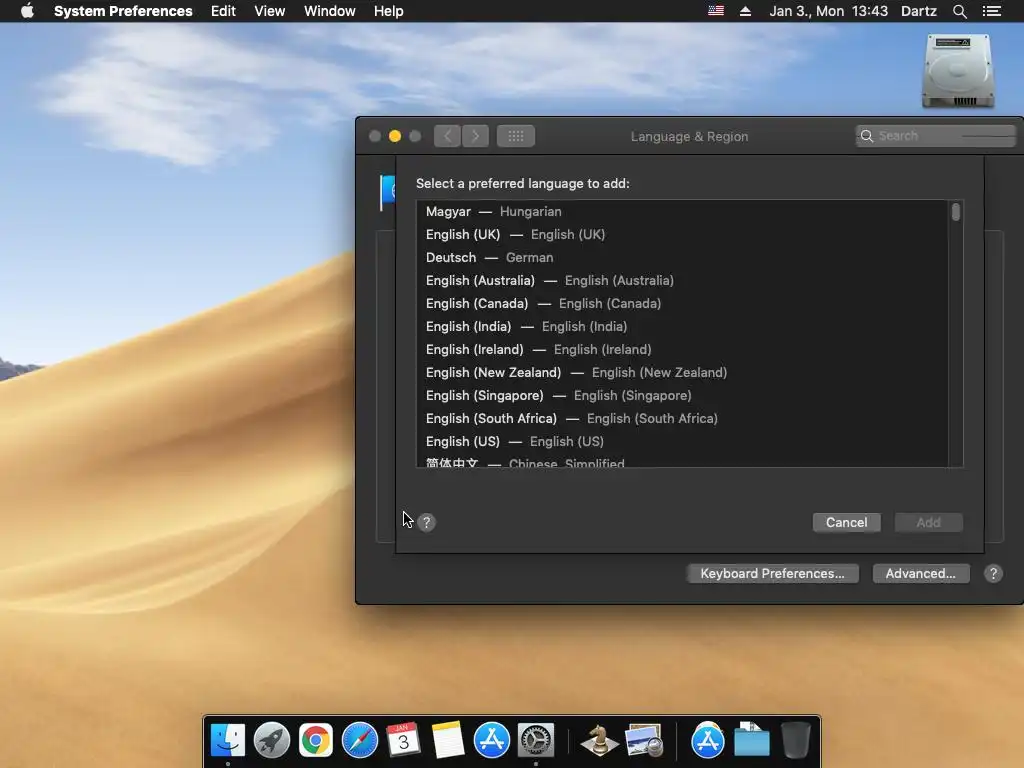Image resolution: width=1024 pixels, height=768 pixels.
Task: Select English (Australia)
Action: (682, 280)
